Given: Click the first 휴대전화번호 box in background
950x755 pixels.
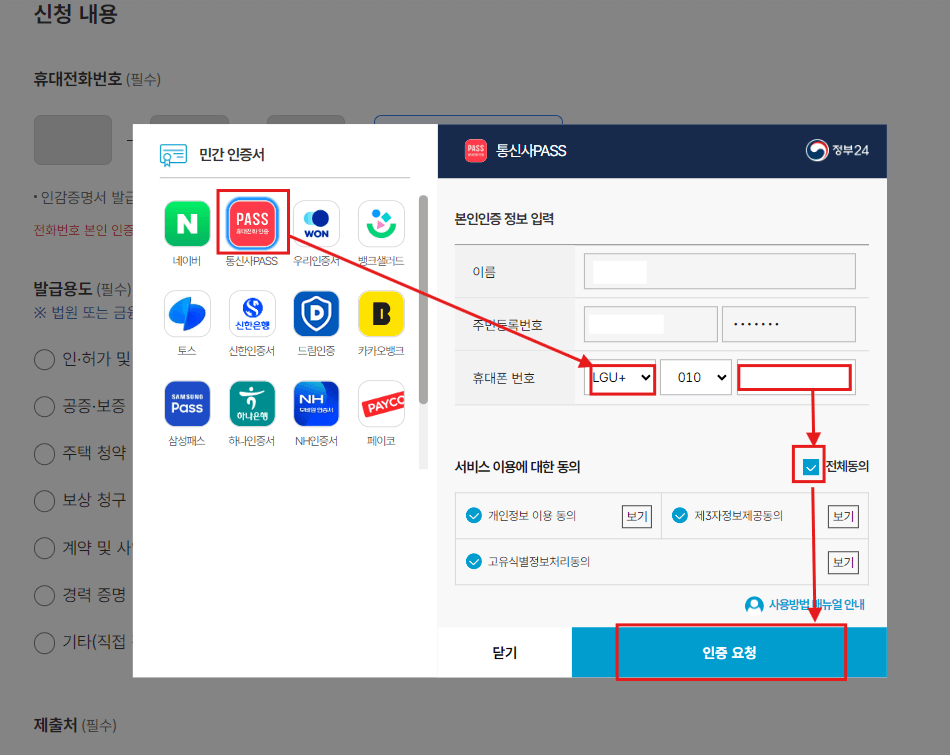Looking at the screenshot, I should (73, 140).
